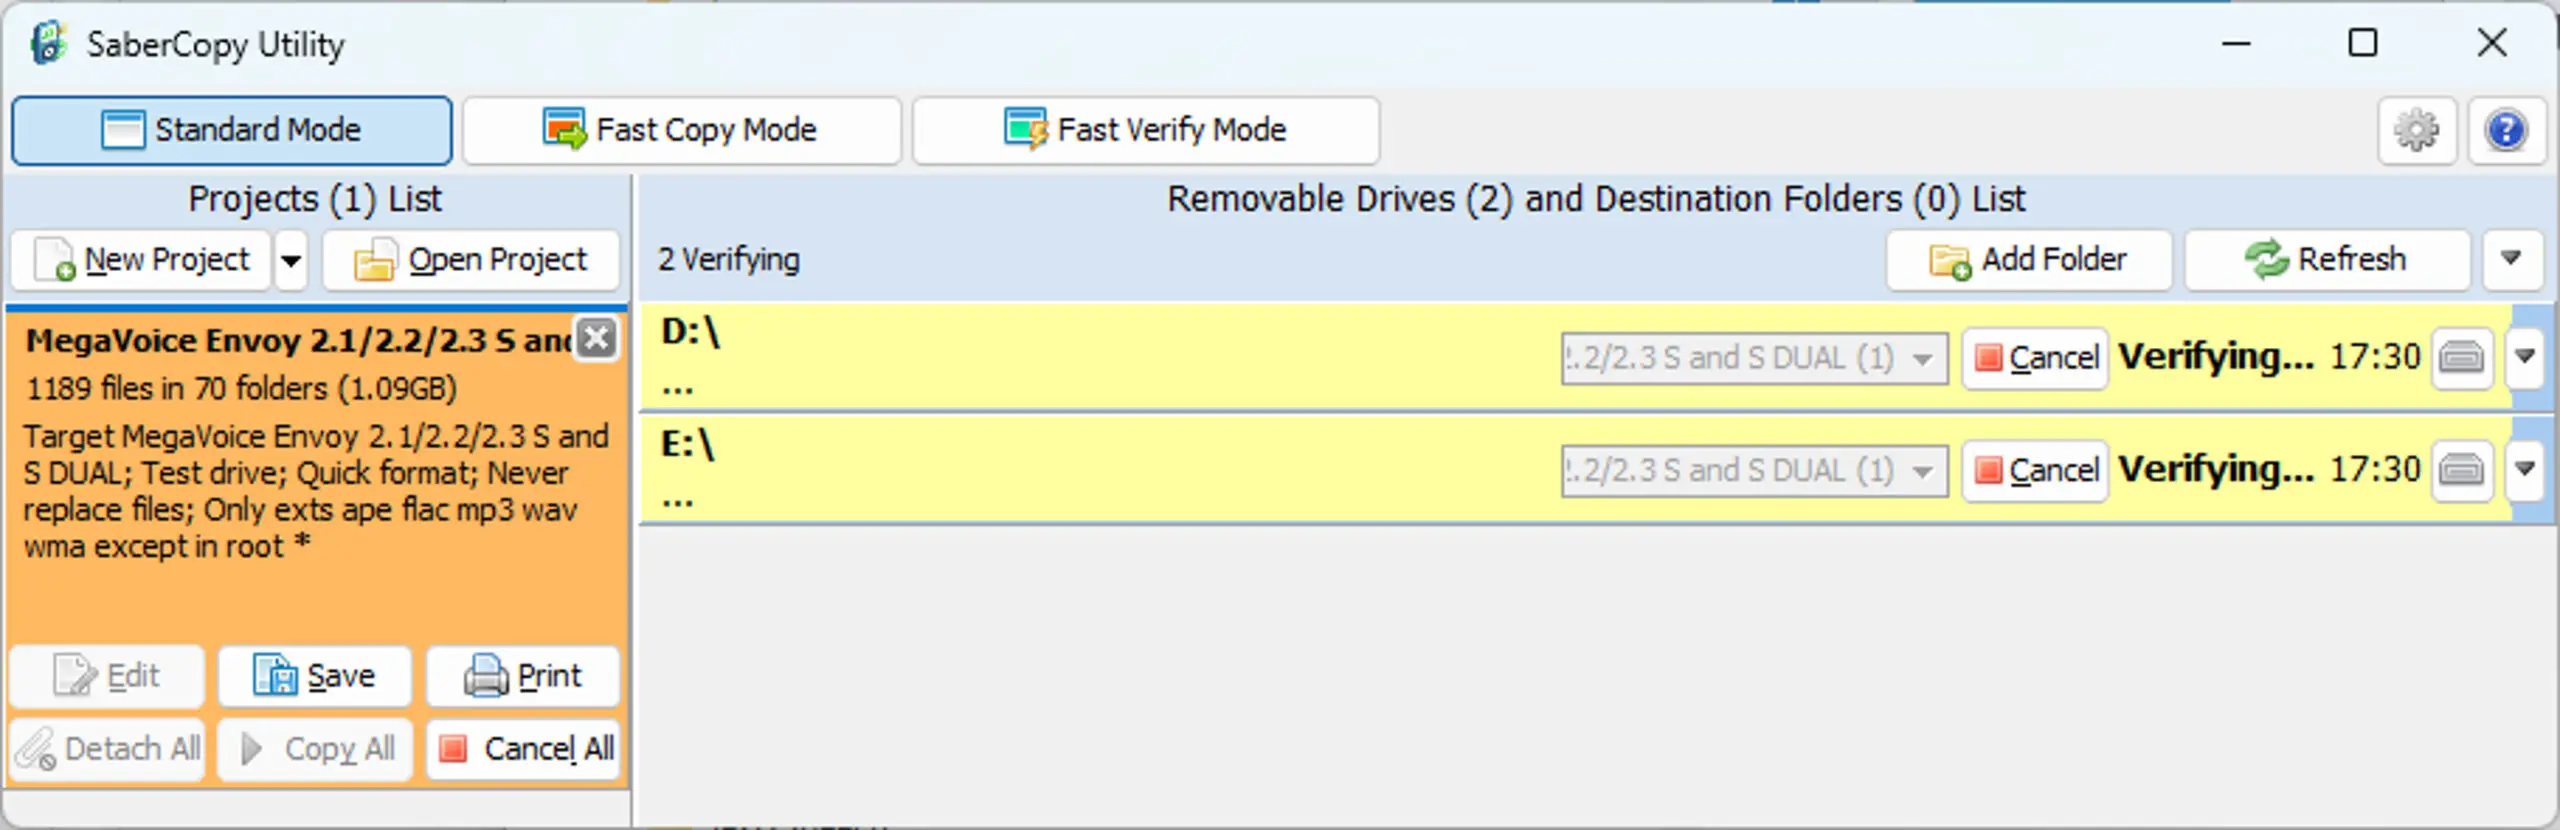The width and height of the screenshot is (2560, 830).
Task: Expand the New Project dropdown arrow
Action: click(x=291, y=260)
